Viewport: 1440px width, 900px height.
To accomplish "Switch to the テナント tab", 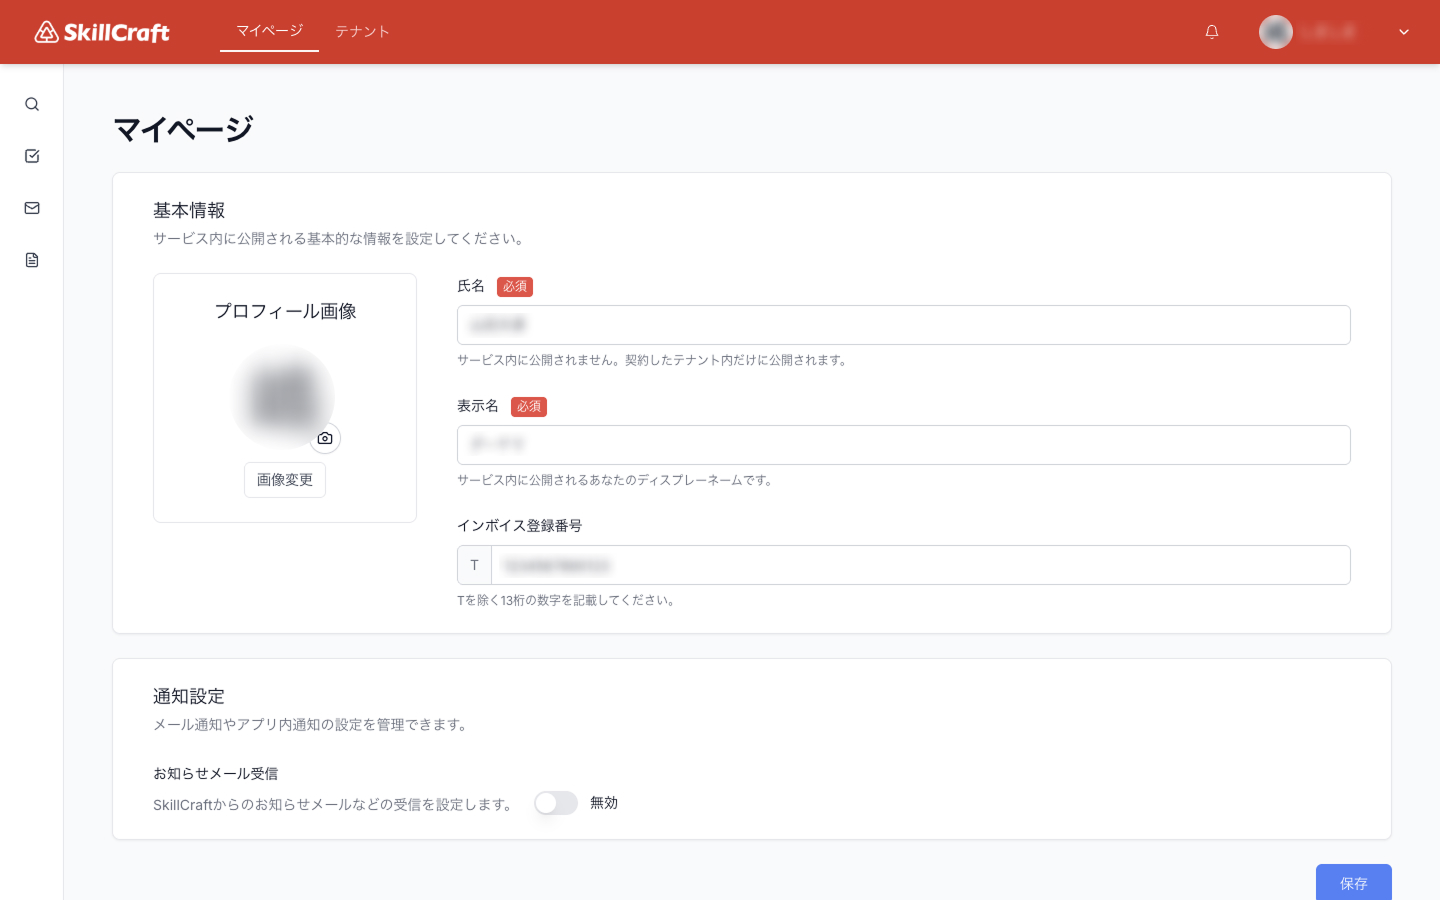I will [x=362, y=31].
